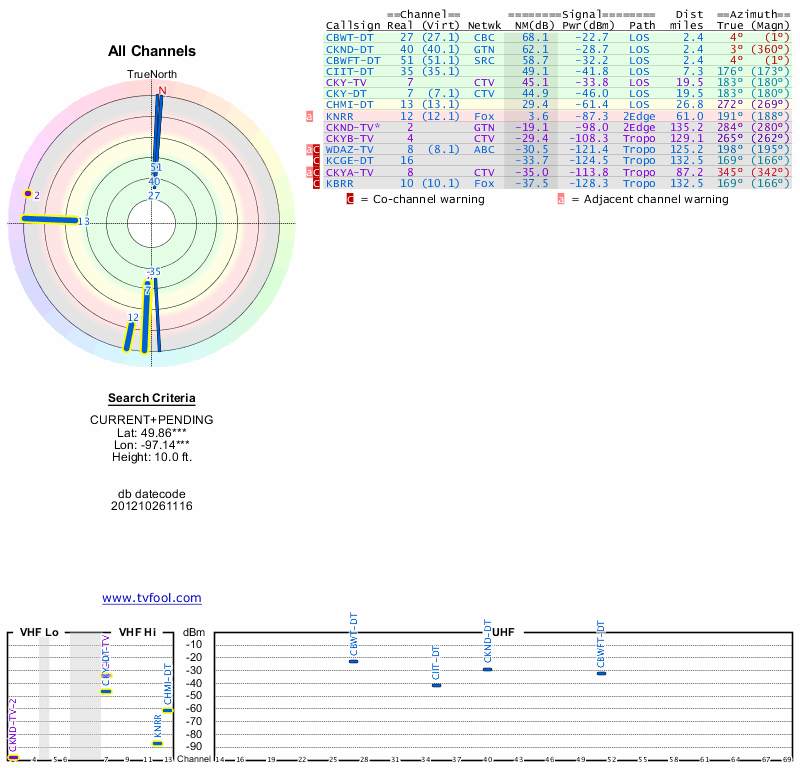Click the red Co-channel warning legend icon
Viewport: 800px width, 768px height.
(x=350, y=199)
